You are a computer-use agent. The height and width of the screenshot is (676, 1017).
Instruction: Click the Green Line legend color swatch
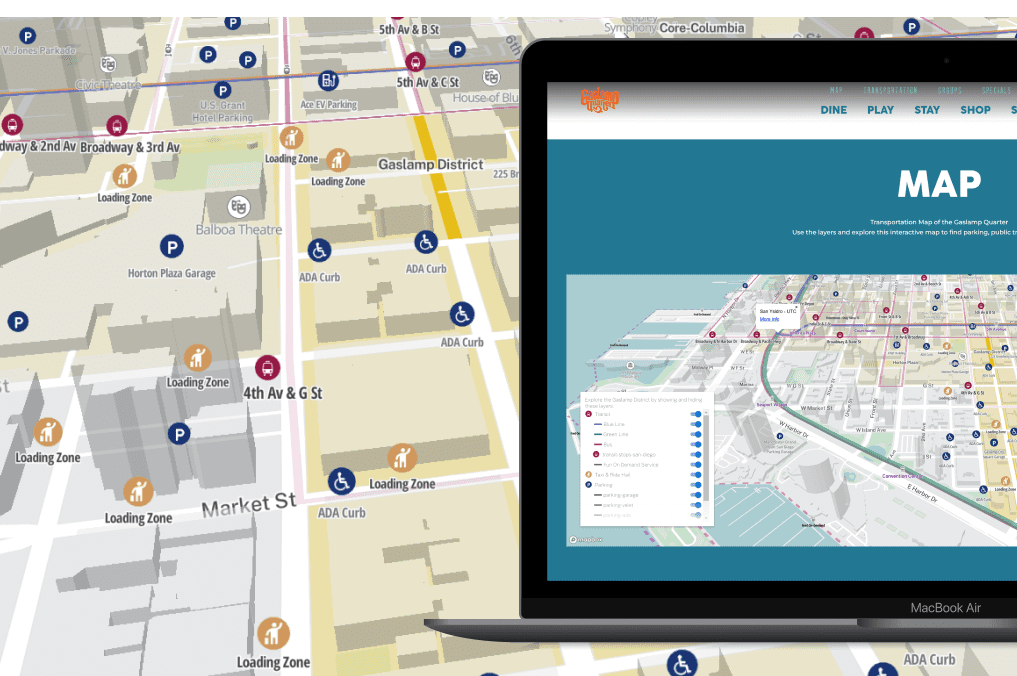598,435
